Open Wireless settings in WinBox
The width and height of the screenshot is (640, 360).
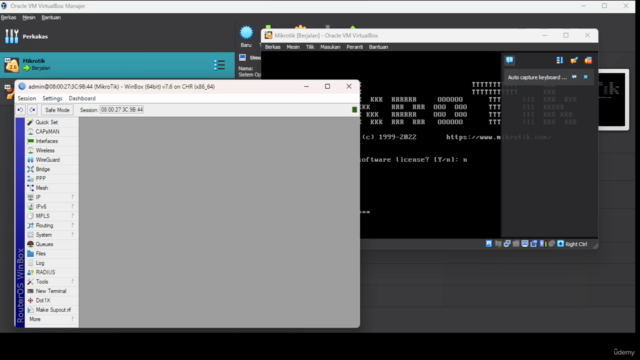tap(45, 150)
